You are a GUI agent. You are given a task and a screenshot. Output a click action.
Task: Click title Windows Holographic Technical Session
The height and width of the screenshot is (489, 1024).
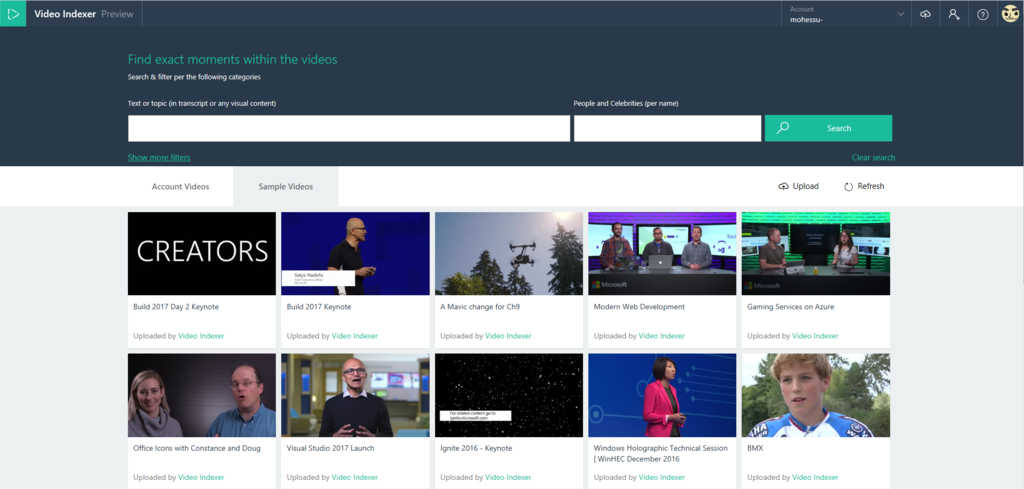click(660, 454)
